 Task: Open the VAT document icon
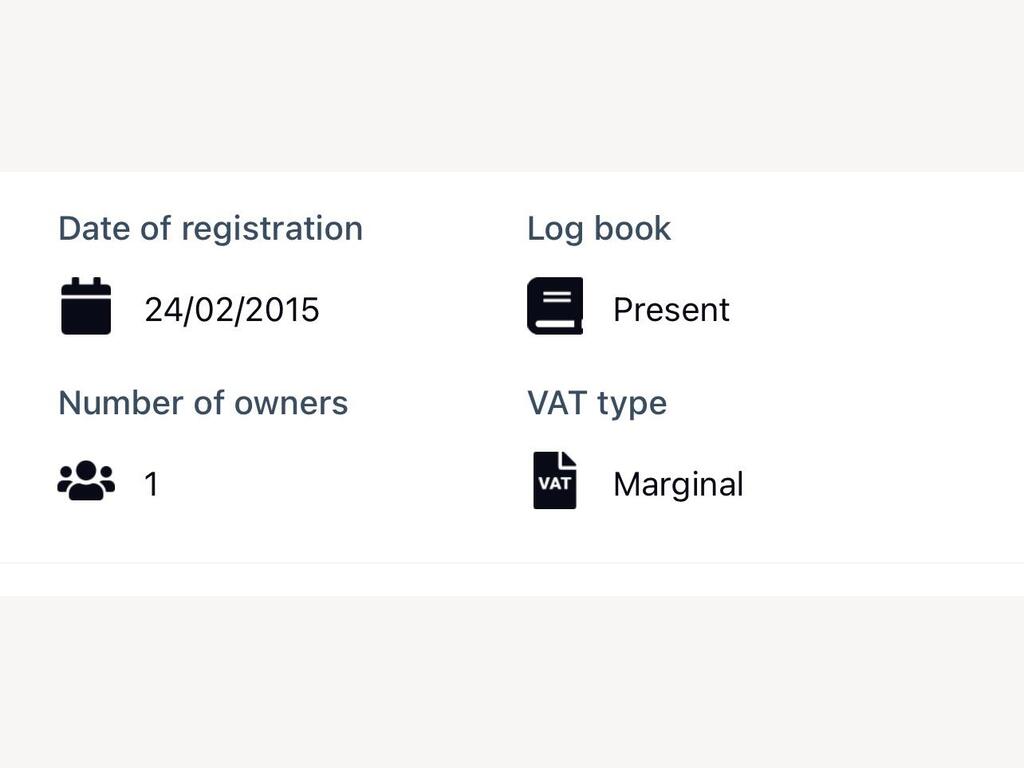tap(555, 481)
